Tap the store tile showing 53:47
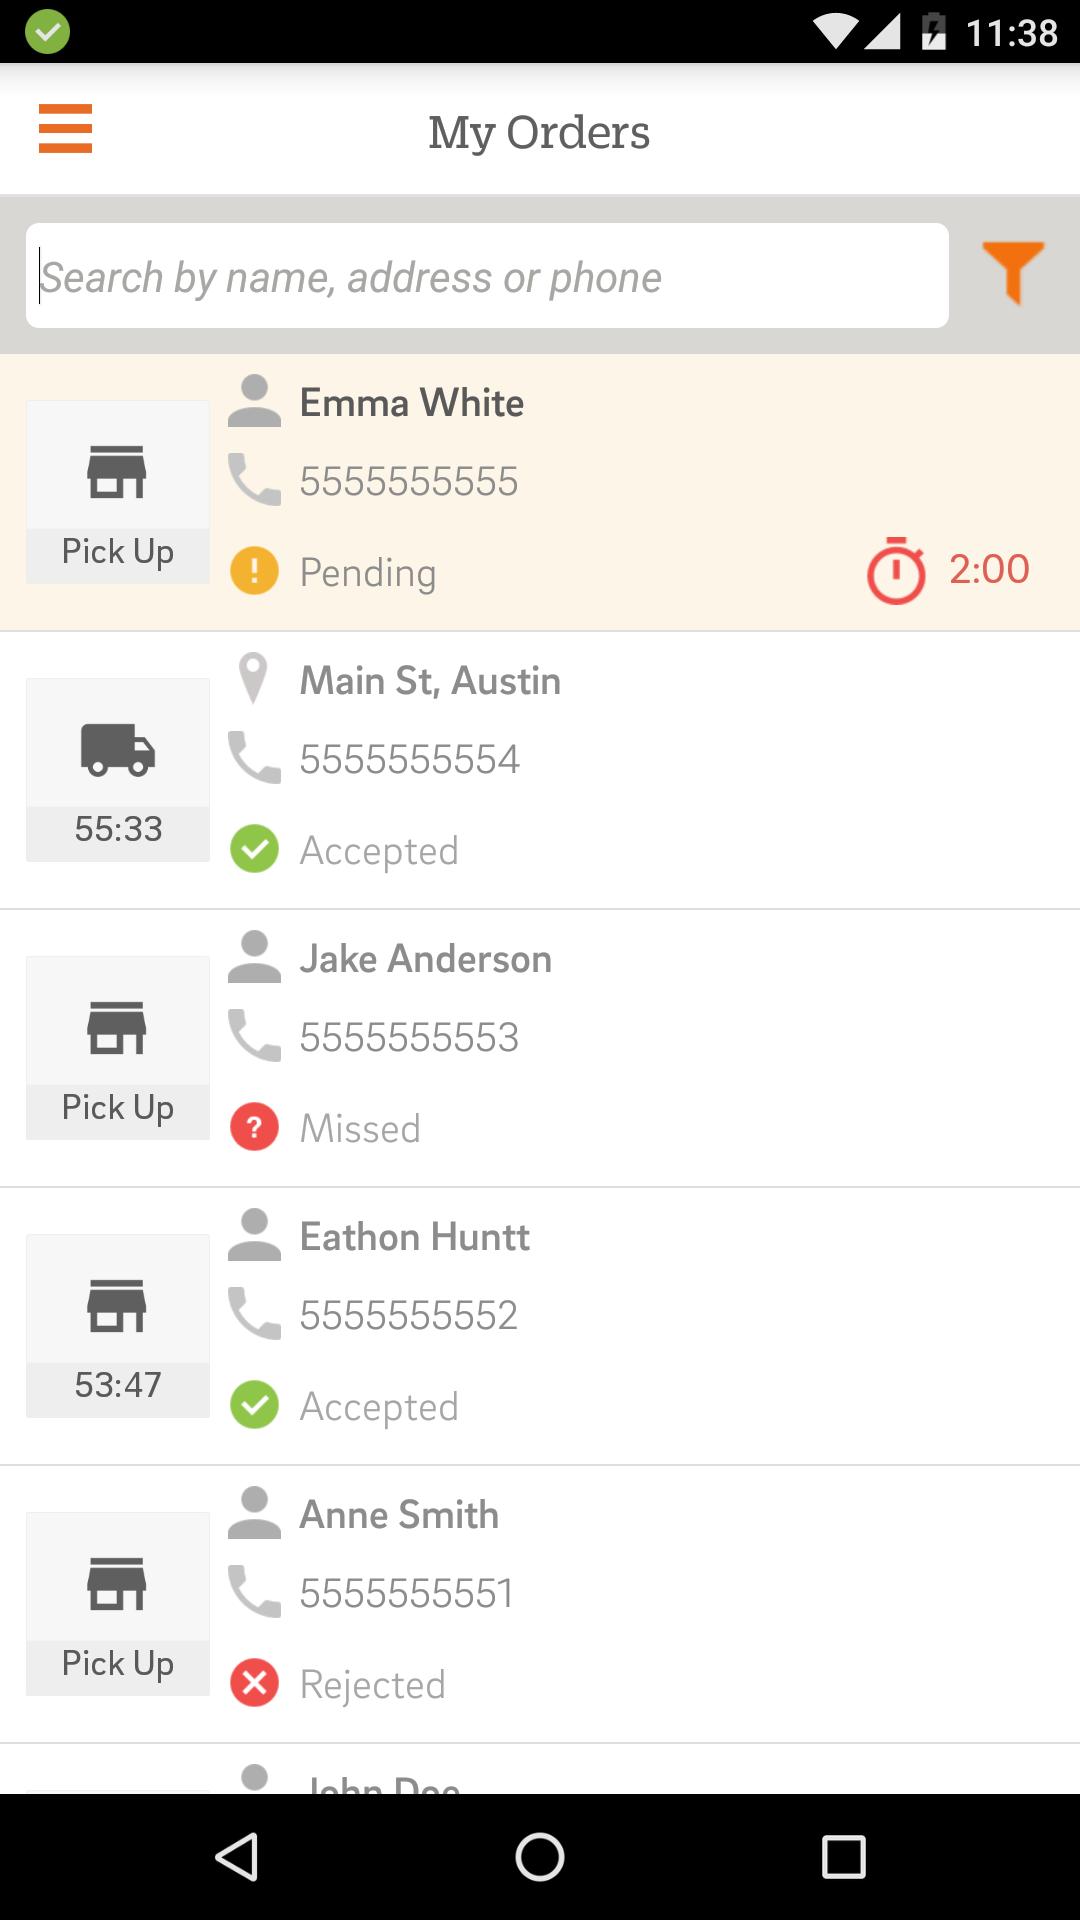 pos(118,1325)
